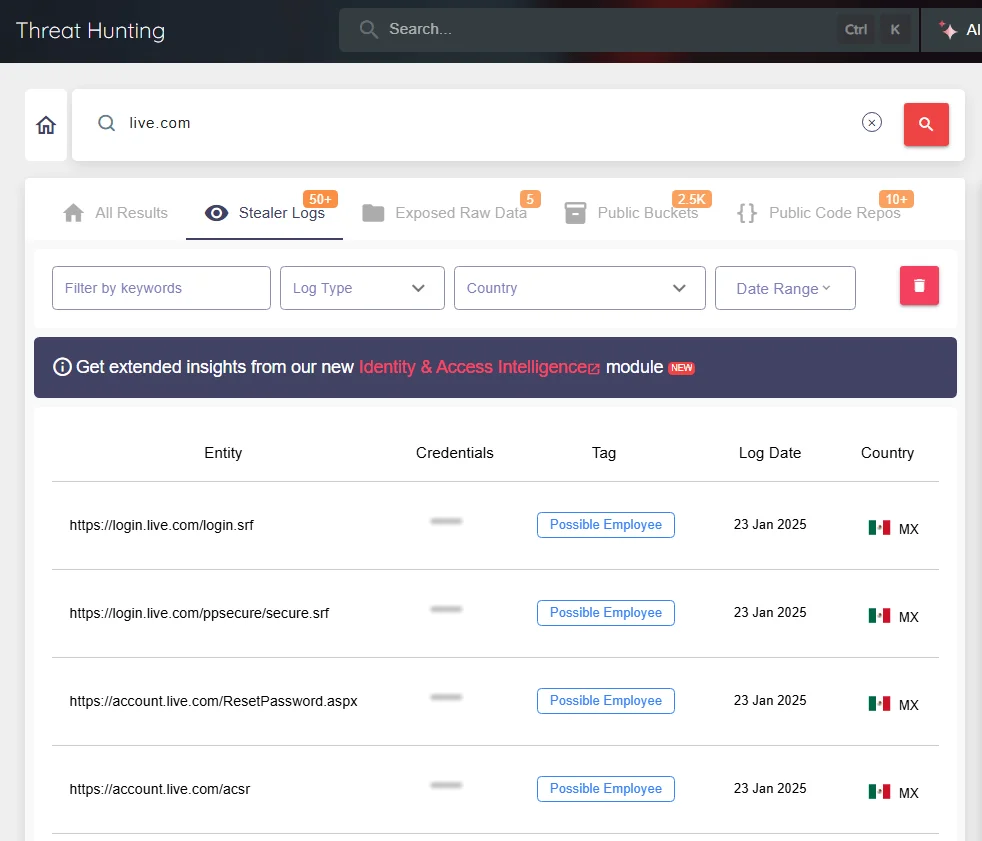This screenshot has width=982, height=841.
Task: Open the login.live.com/ppsecure/secure.srf entity
Action: (x=199, y=613)
